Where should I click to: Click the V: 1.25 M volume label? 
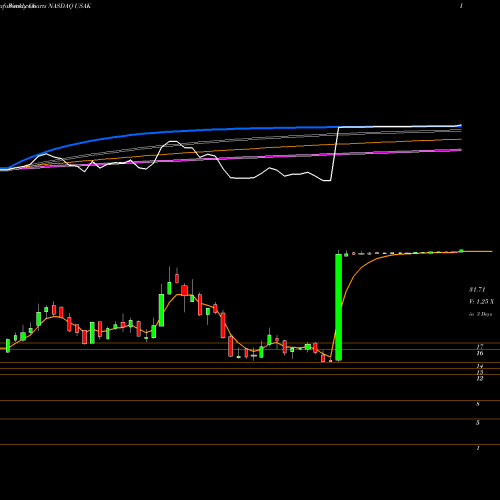tap(481, 302)
